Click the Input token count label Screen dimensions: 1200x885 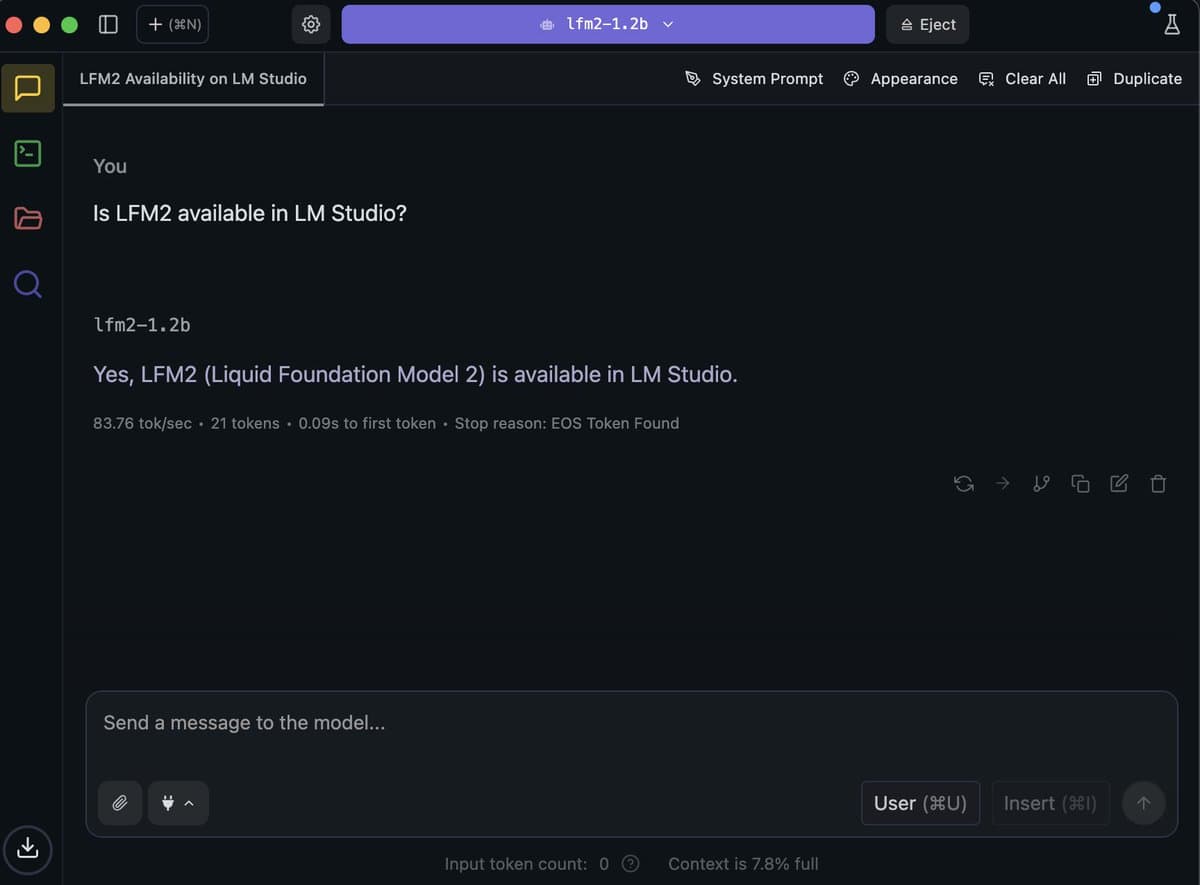coord(516,864)
